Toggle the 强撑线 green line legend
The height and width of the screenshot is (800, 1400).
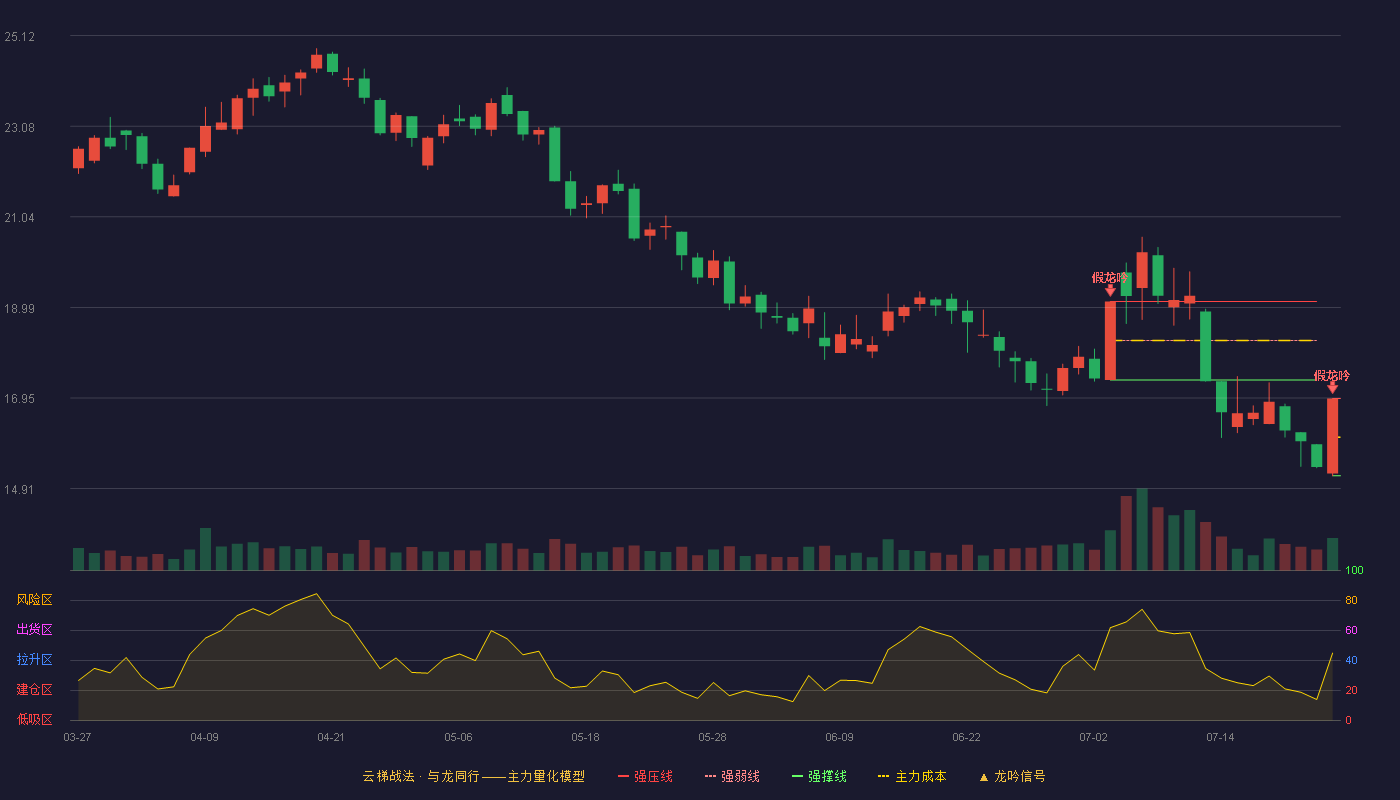pyautogui.click(x=819, y=776)
